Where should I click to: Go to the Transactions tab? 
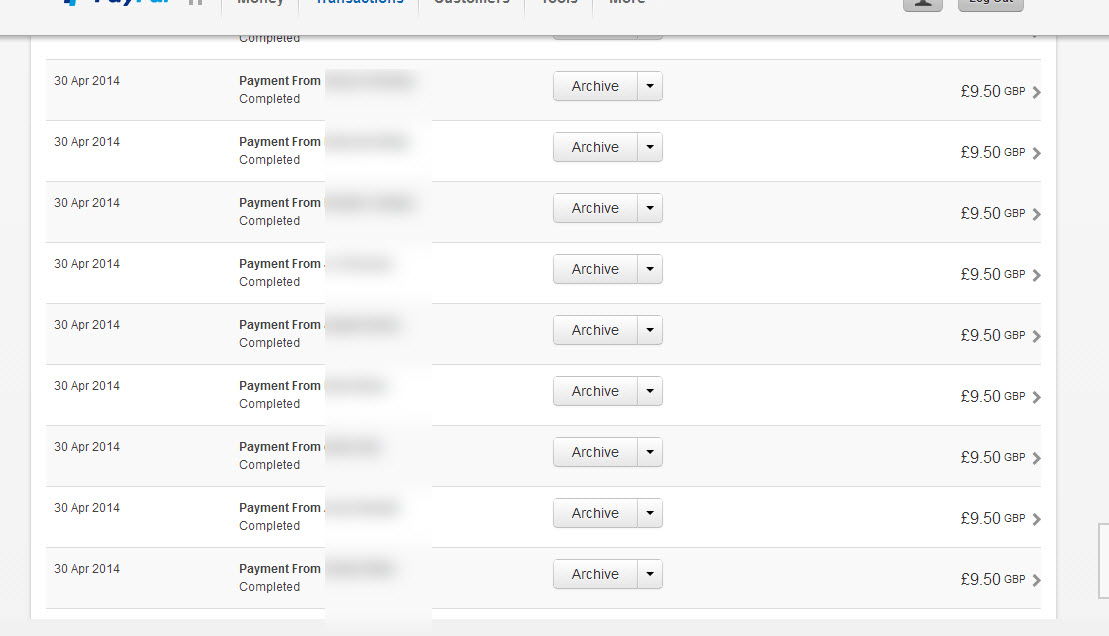coord(359,3)
